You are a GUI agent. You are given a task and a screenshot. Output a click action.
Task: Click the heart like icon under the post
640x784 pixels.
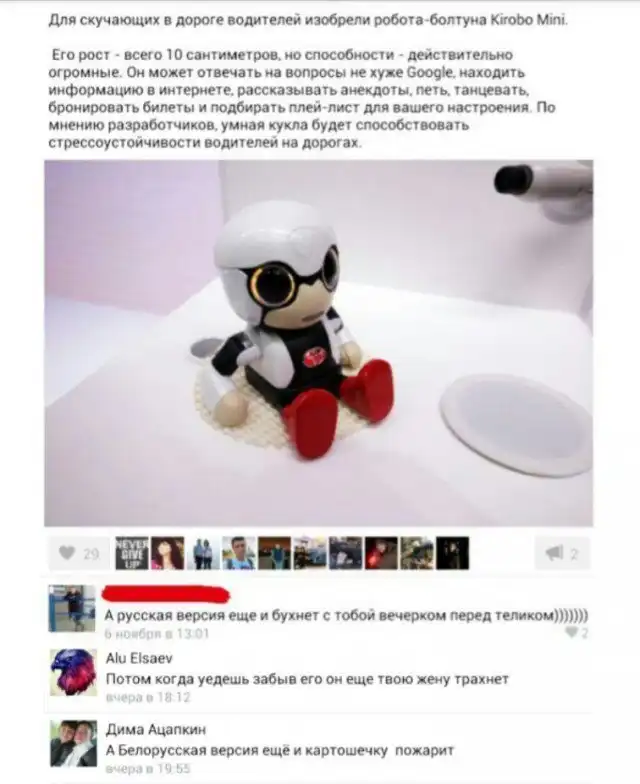[67, 553]
